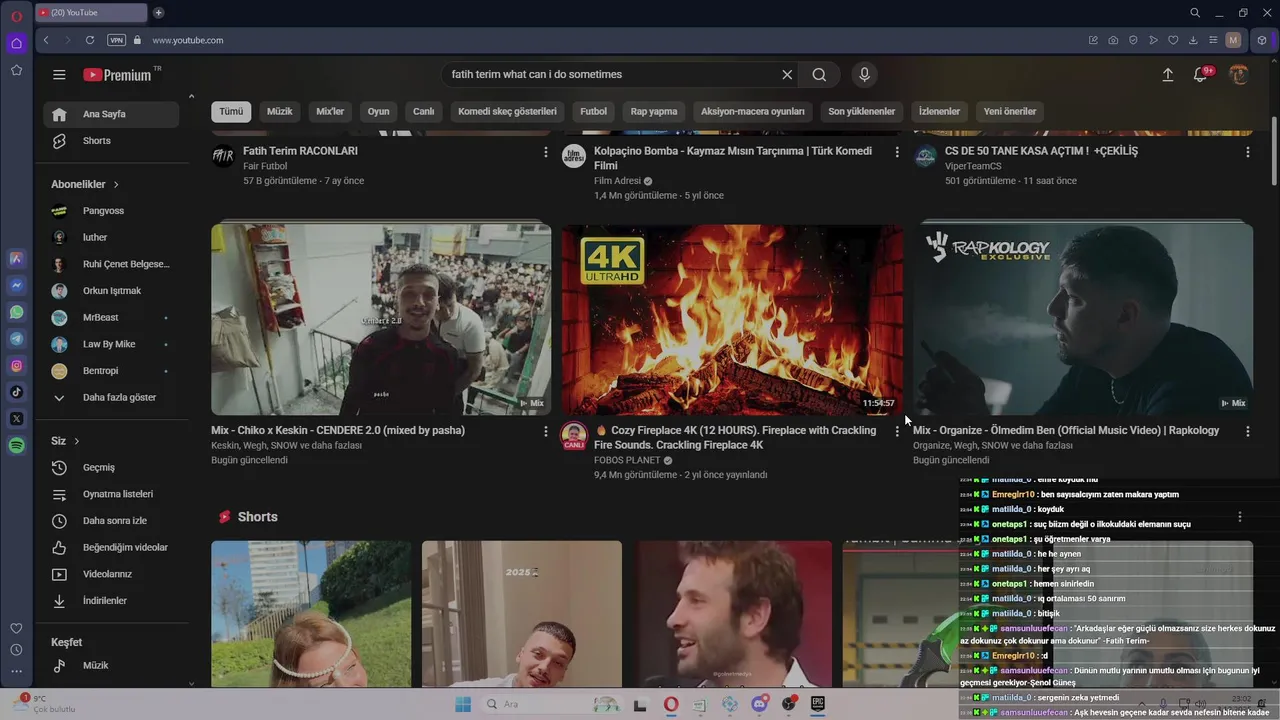Go back with the browser back arrow
Viewport: 1280px width, 720px height.
tap(46, 40)
